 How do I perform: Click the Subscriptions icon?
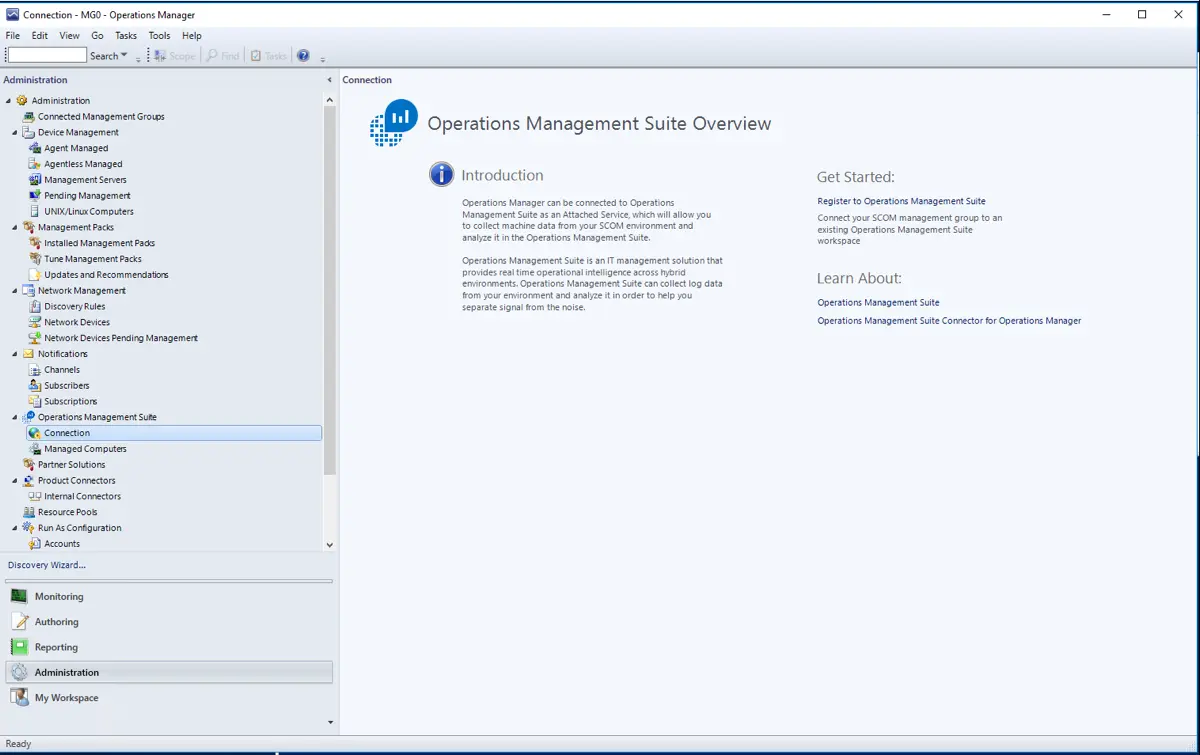[35, 401]
